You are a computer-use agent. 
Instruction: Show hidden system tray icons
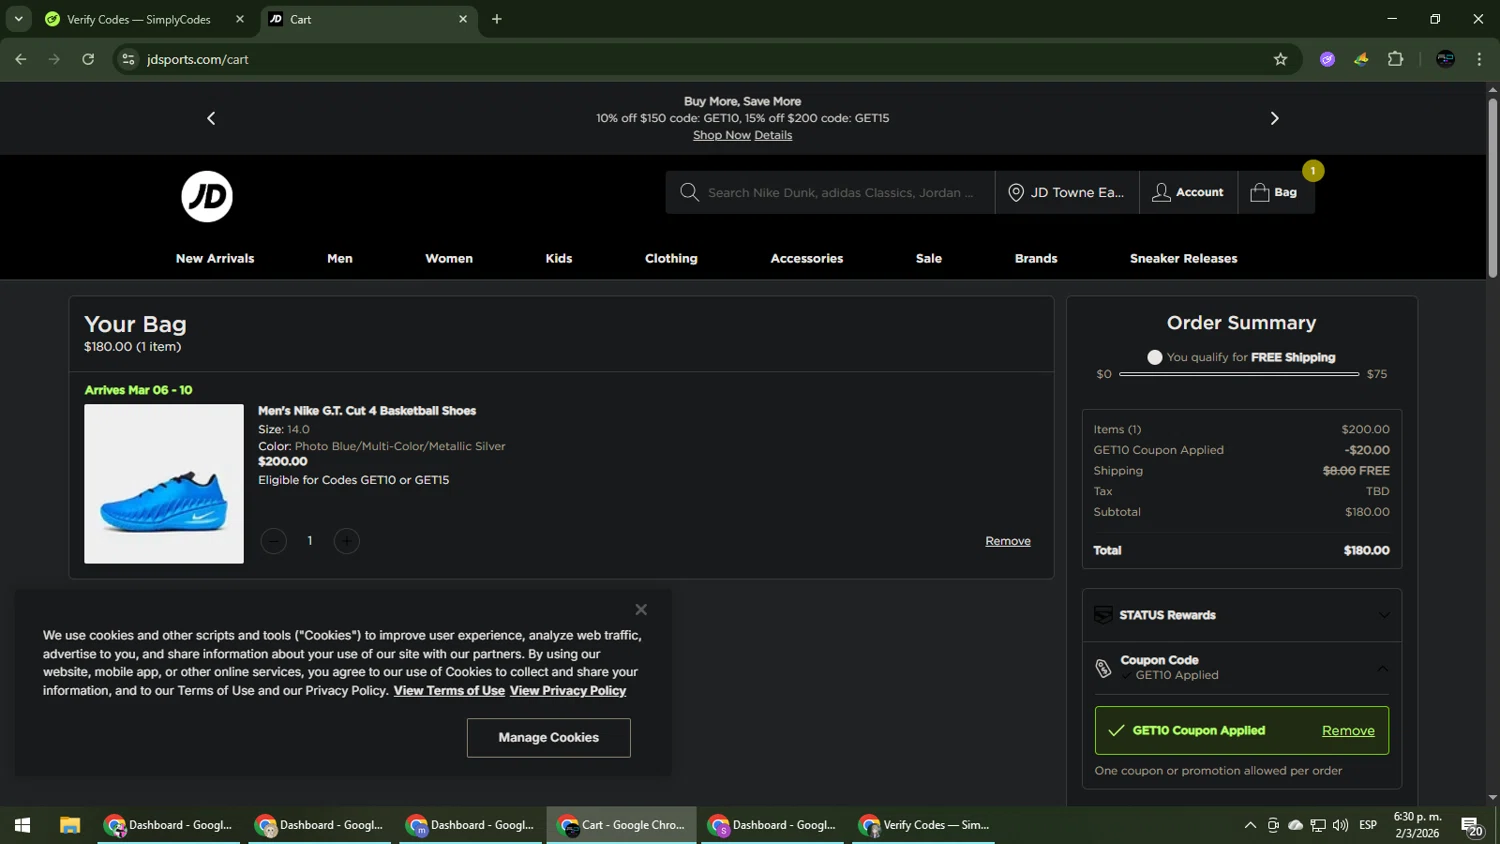coord(1250,825)
